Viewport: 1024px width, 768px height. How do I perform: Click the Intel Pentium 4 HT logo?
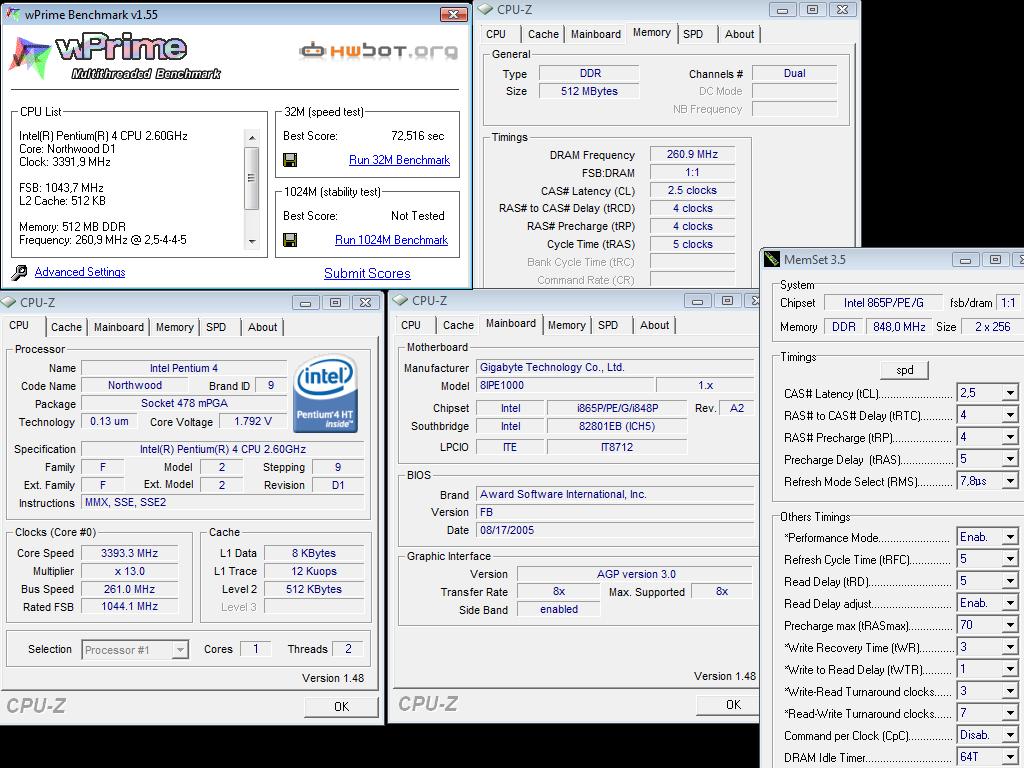pyautogui.click(x=325, y=394)
